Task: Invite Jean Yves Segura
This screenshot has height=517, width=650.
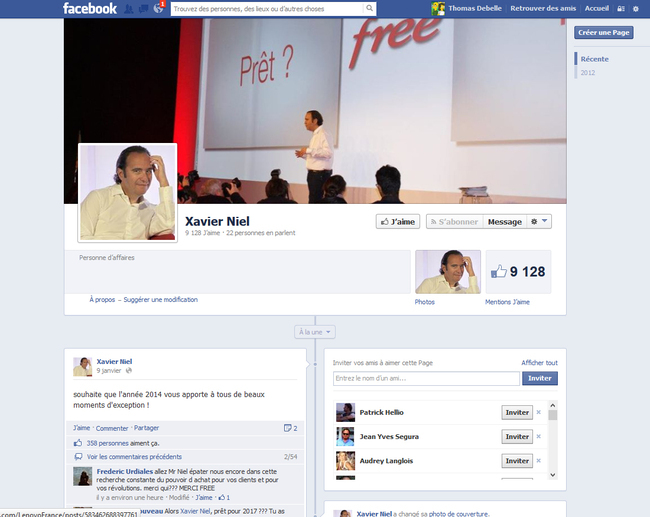Action: tap(517, 437)
